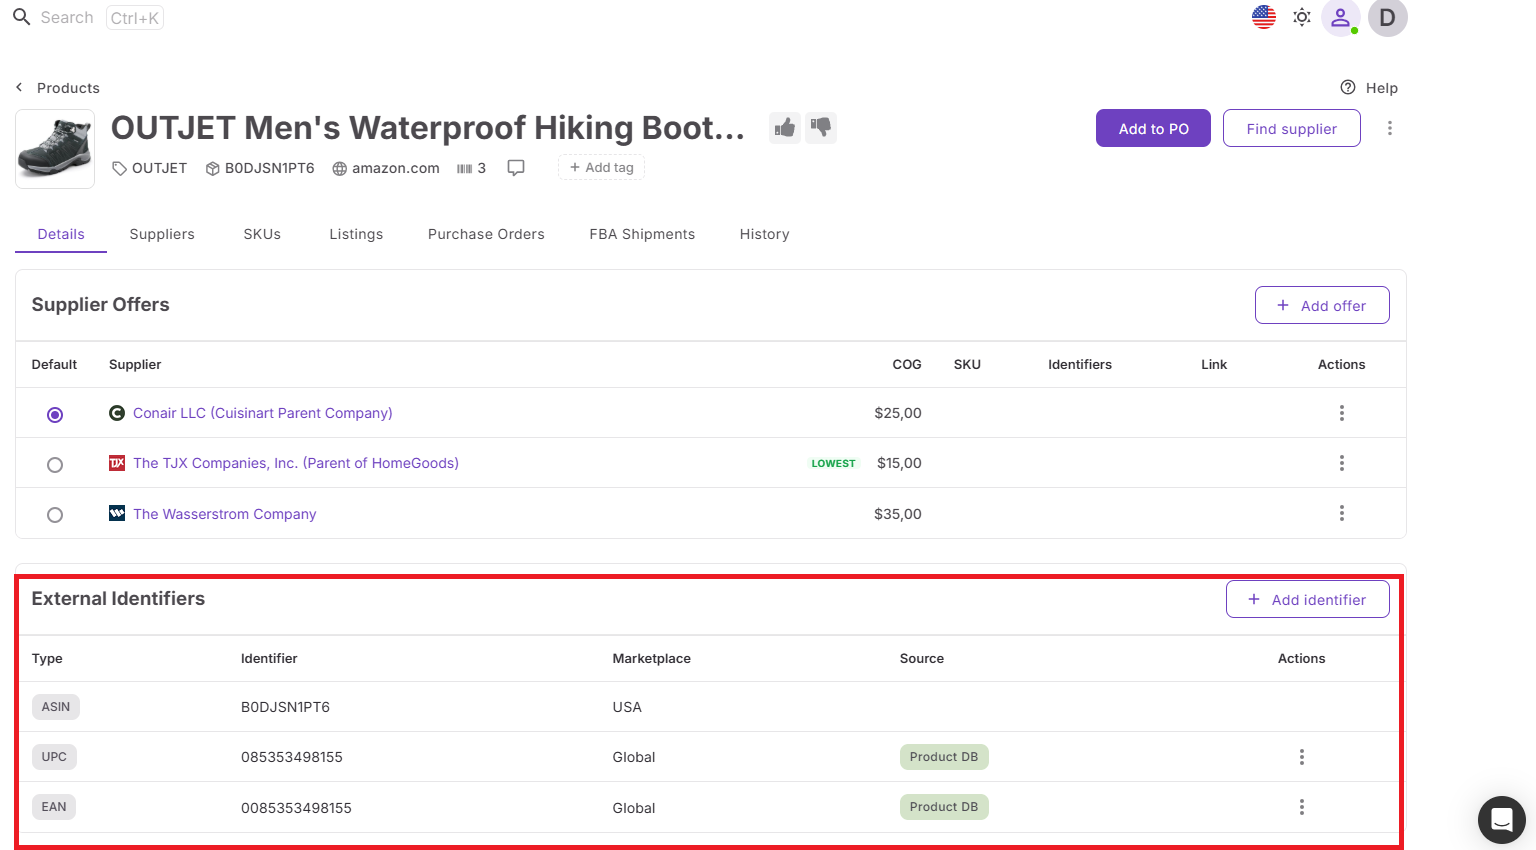1536x850 pixels.
Task: Click the USA marketplace cell
Action: (x=627, y=707)
